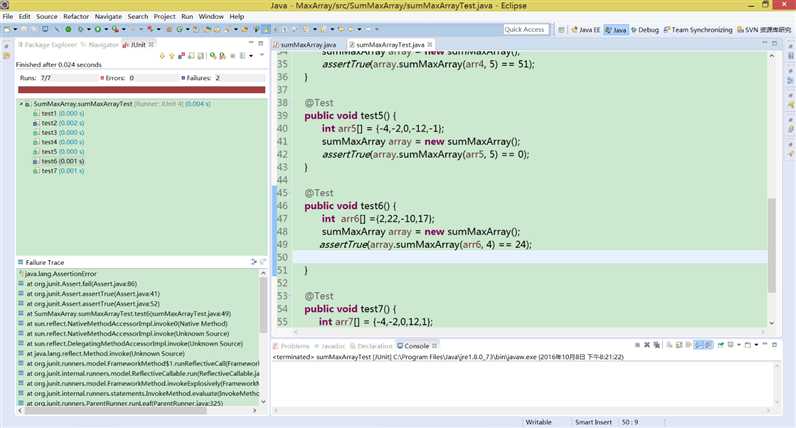Switch to SVN repository perspective
The height and width of the screenshot is (428, 796).
[764, 30]
